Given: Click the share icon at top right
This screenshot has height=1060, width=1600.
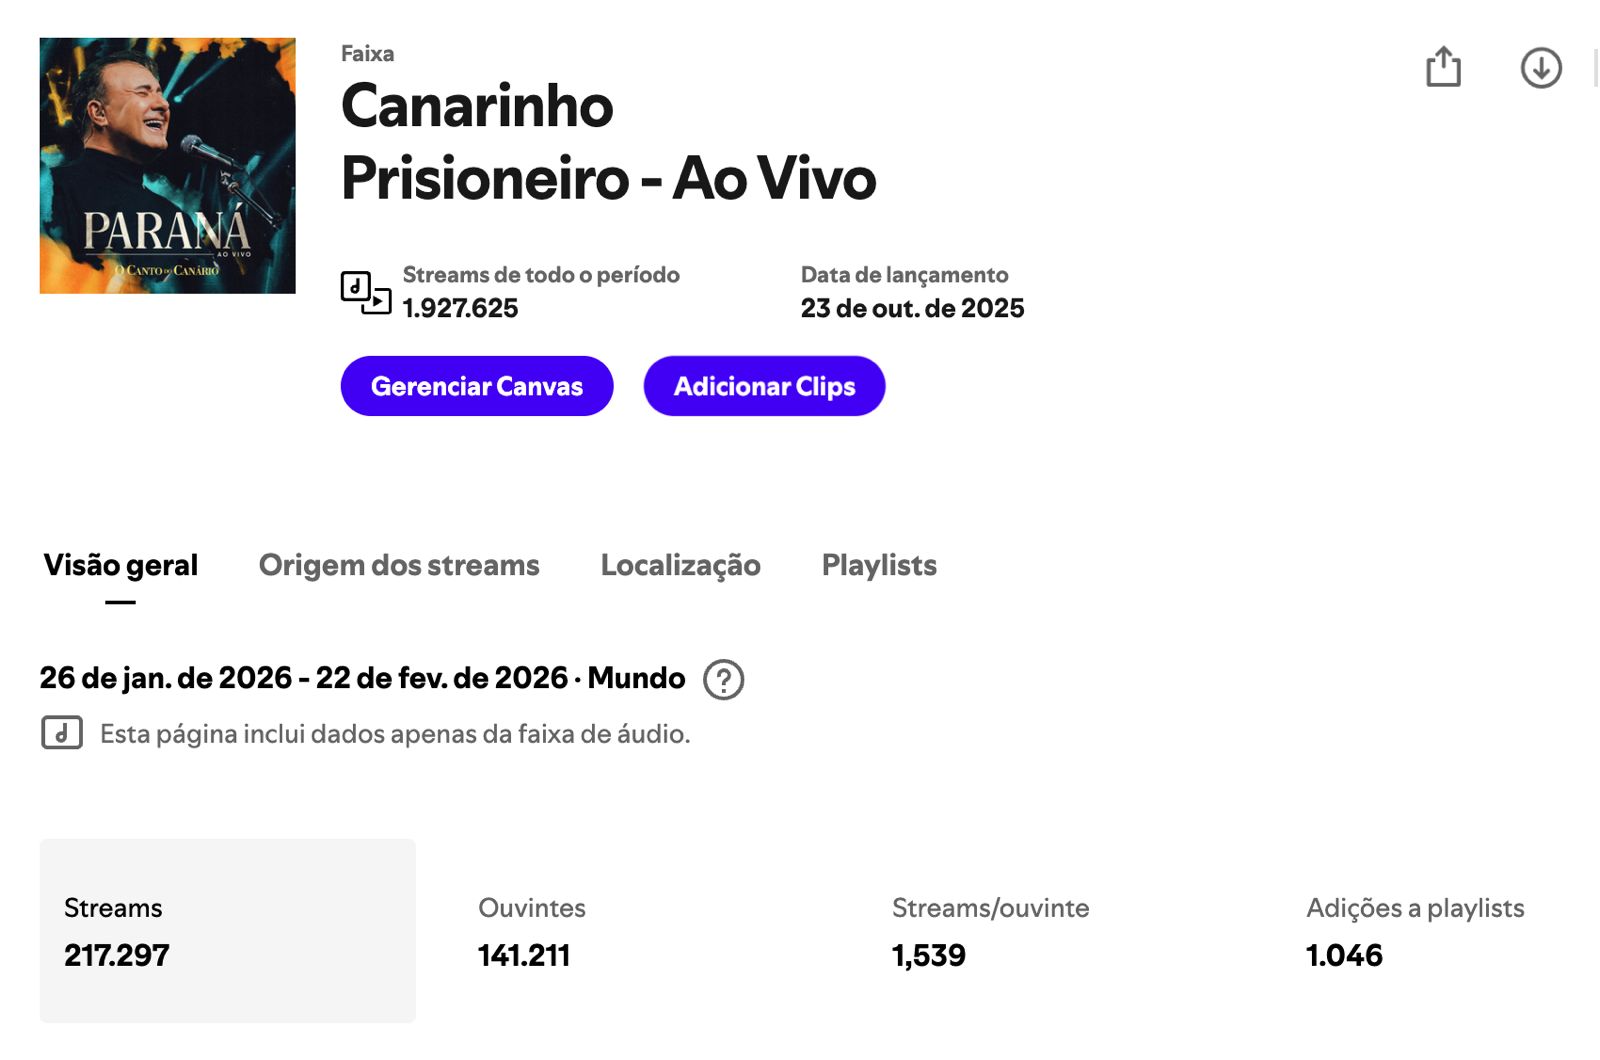Looking at the screenshot, I should click(1443, 68).
